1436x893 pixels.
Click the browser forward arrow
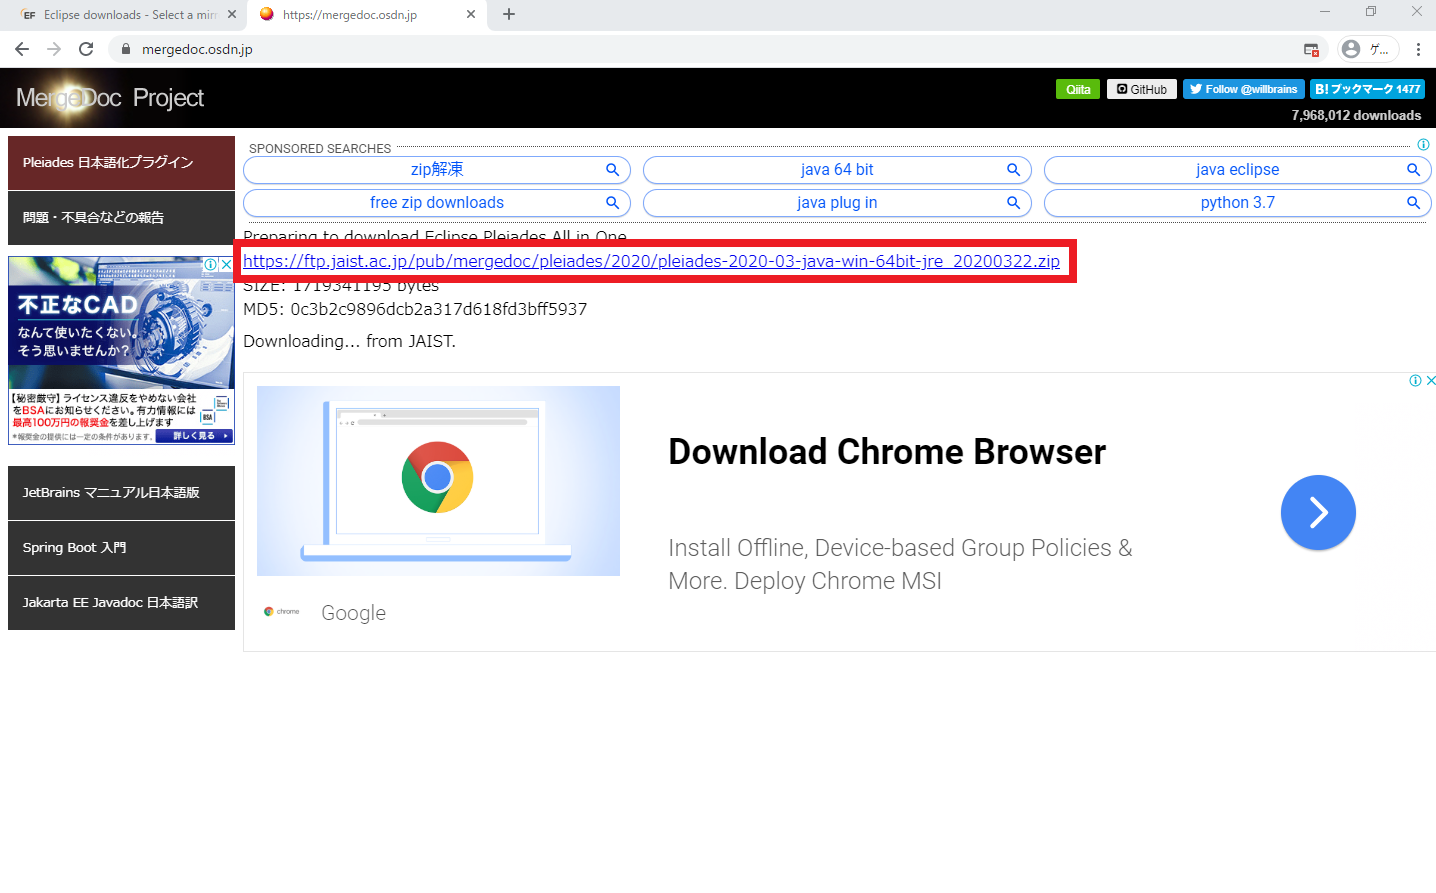(54, 49)
